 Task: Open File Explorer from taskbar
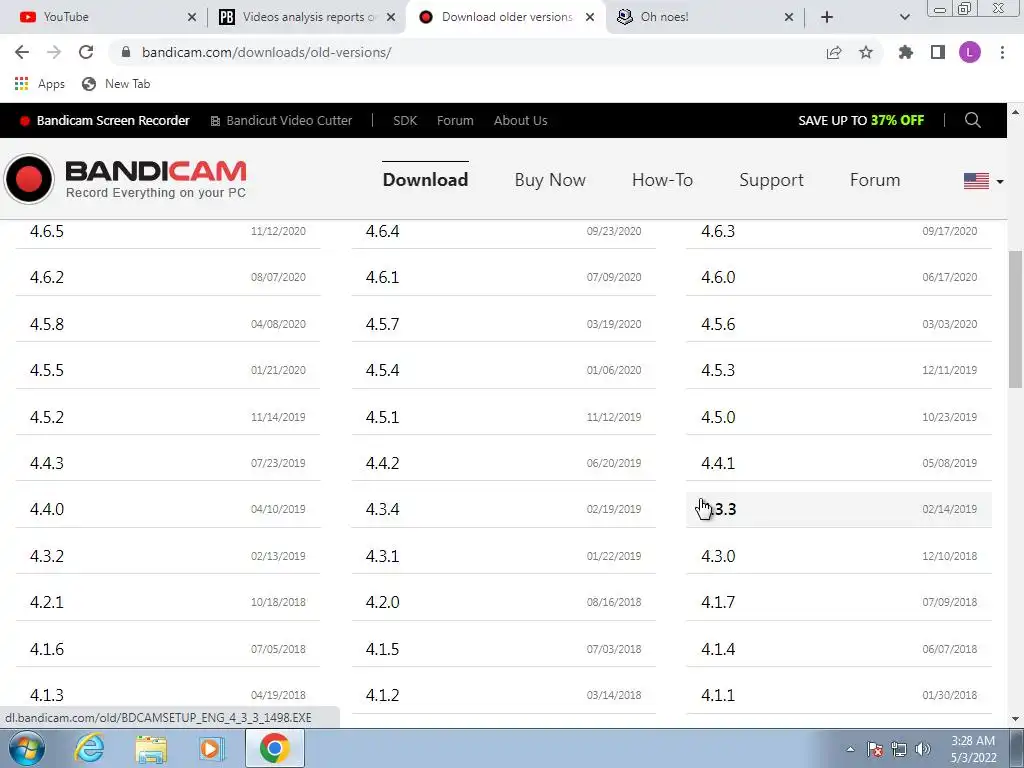(x=151, y=748)
